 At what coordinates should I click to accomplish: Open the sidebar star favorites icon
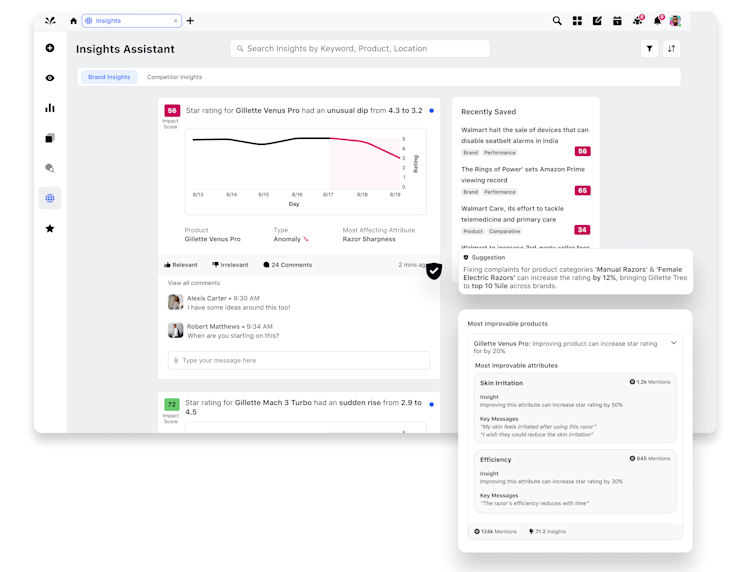pos(50,229)
